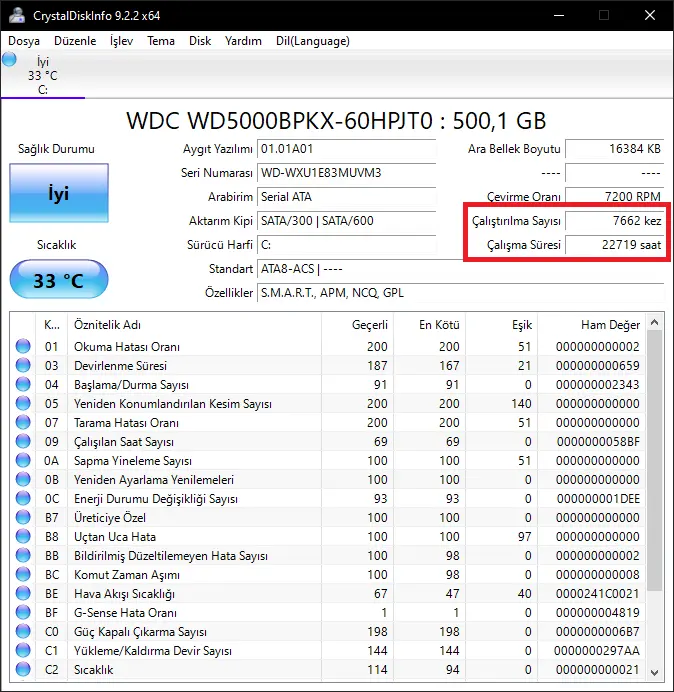Click the status orb for attribute 0A
Image resolution: width=674 pixels, height=692 pixels.
tap(23, 460)
